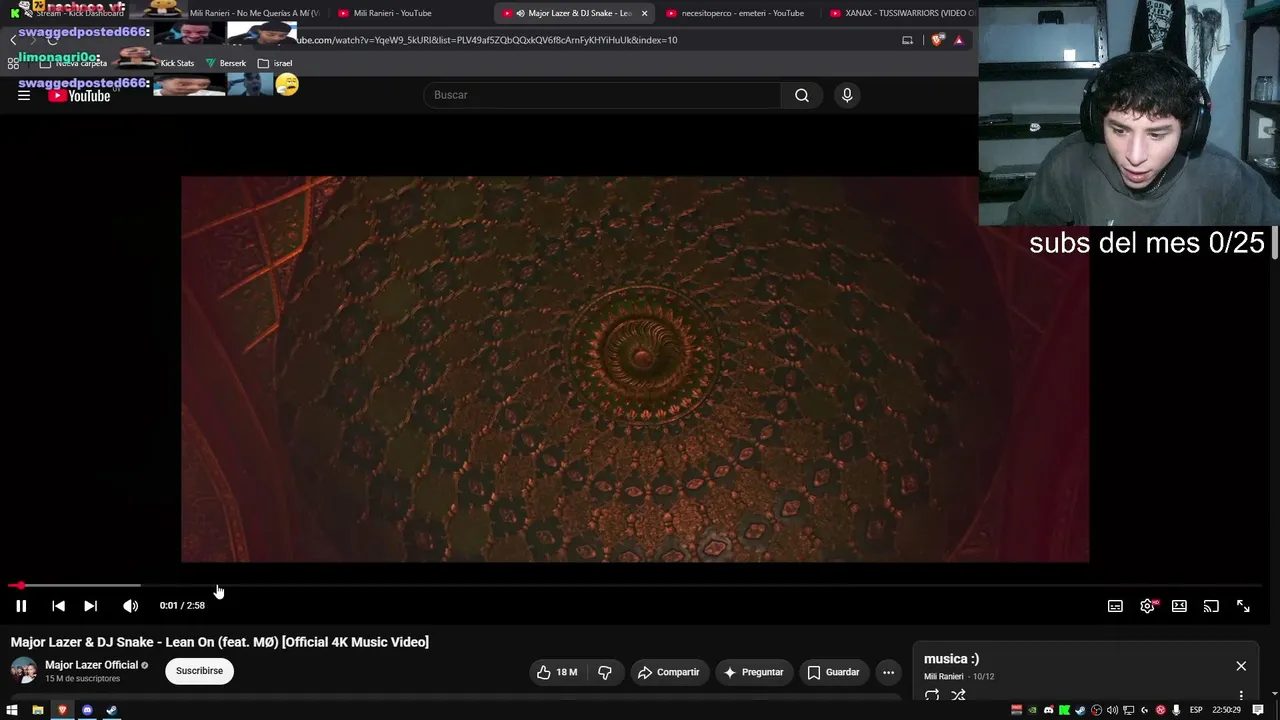Switch the player to theater mode
This screenshot has height=720, width=1280.
(x=1179, y=606)
